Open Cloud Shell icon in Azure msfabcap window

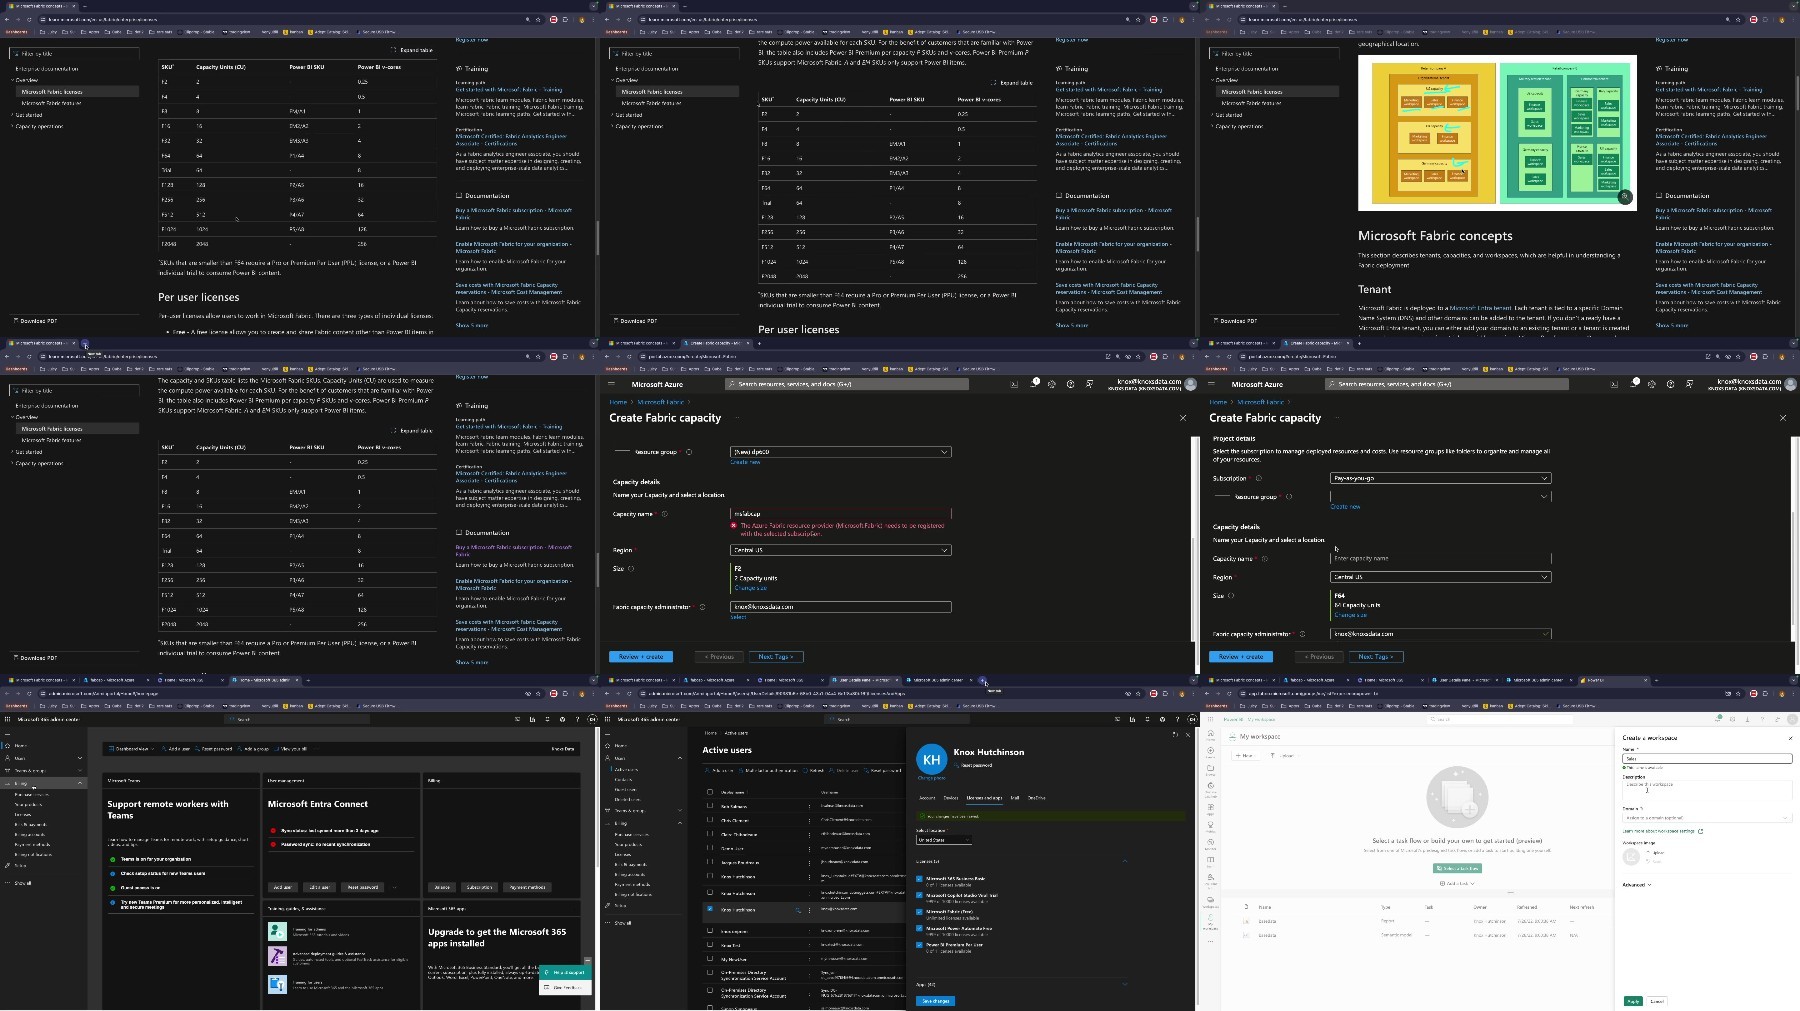(x=1014, y=384)
